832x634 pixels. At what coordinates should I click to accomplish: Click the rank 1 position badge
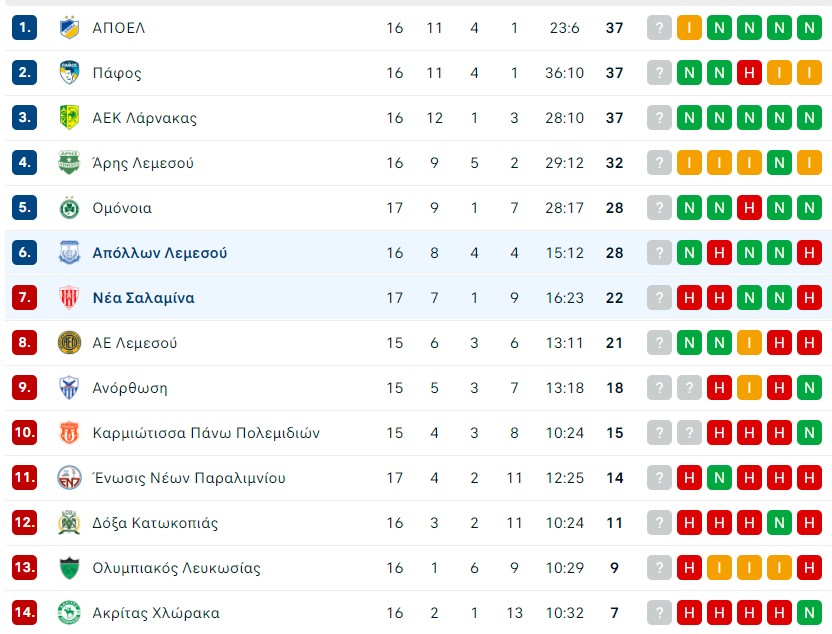pyautogui.click(x=24, y=28)
